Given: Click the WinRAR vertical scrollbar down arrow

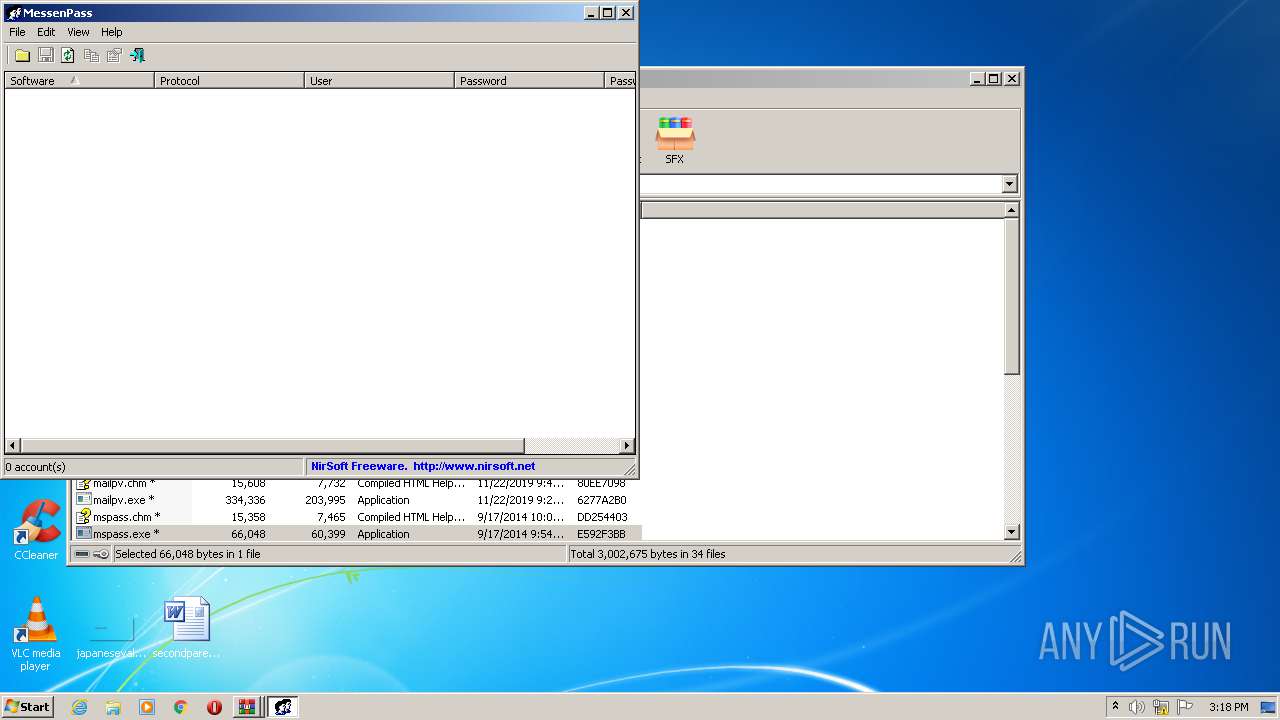Looking at the screenshot, I should coord(1011,533).
